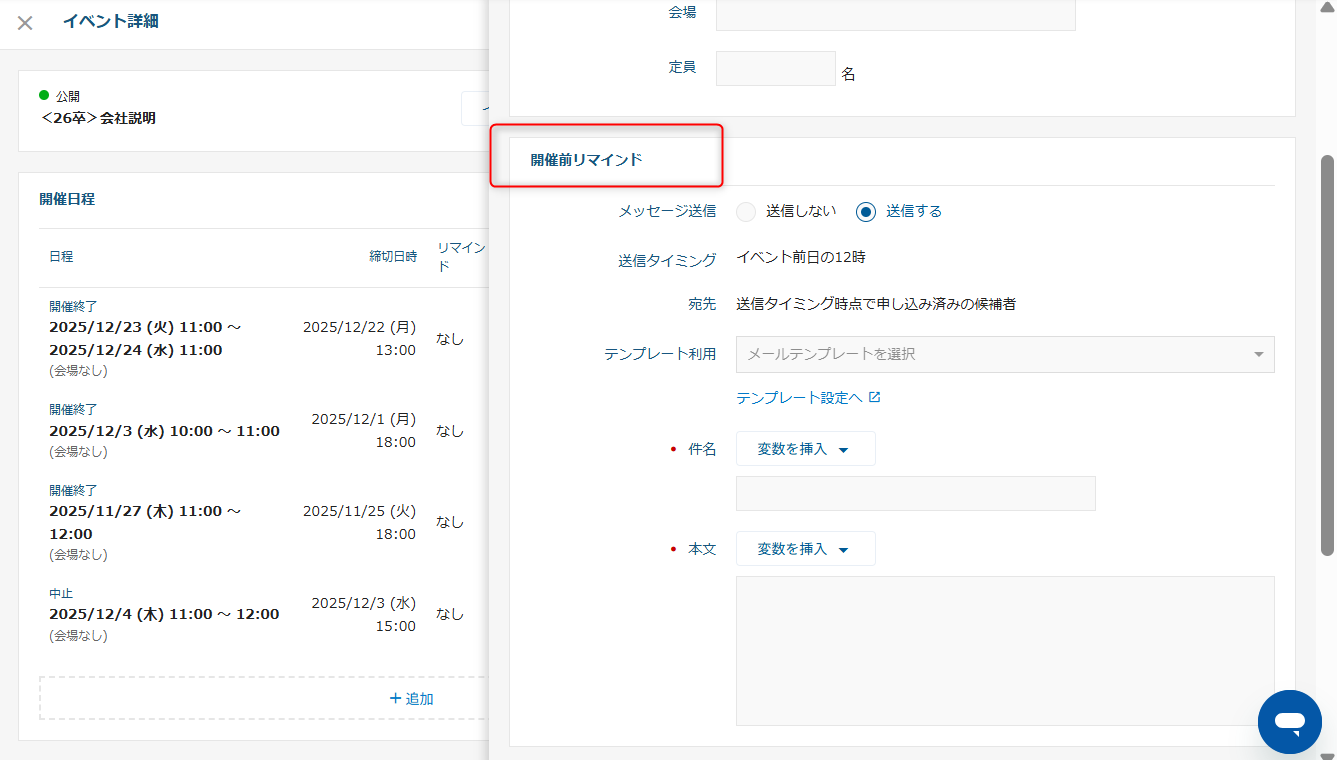Open the chat support bubble icon
This screenshot has width=1337, height=760.
1290,721
